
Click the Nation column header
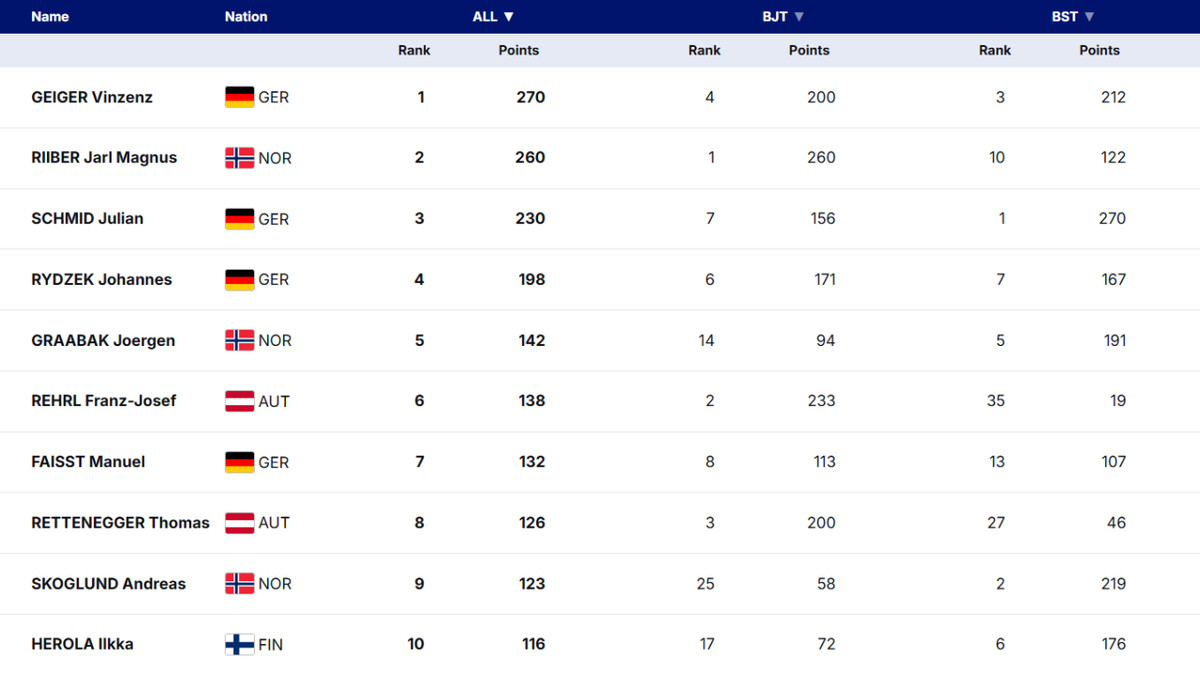pyautogui.click(x=246, y=17)
